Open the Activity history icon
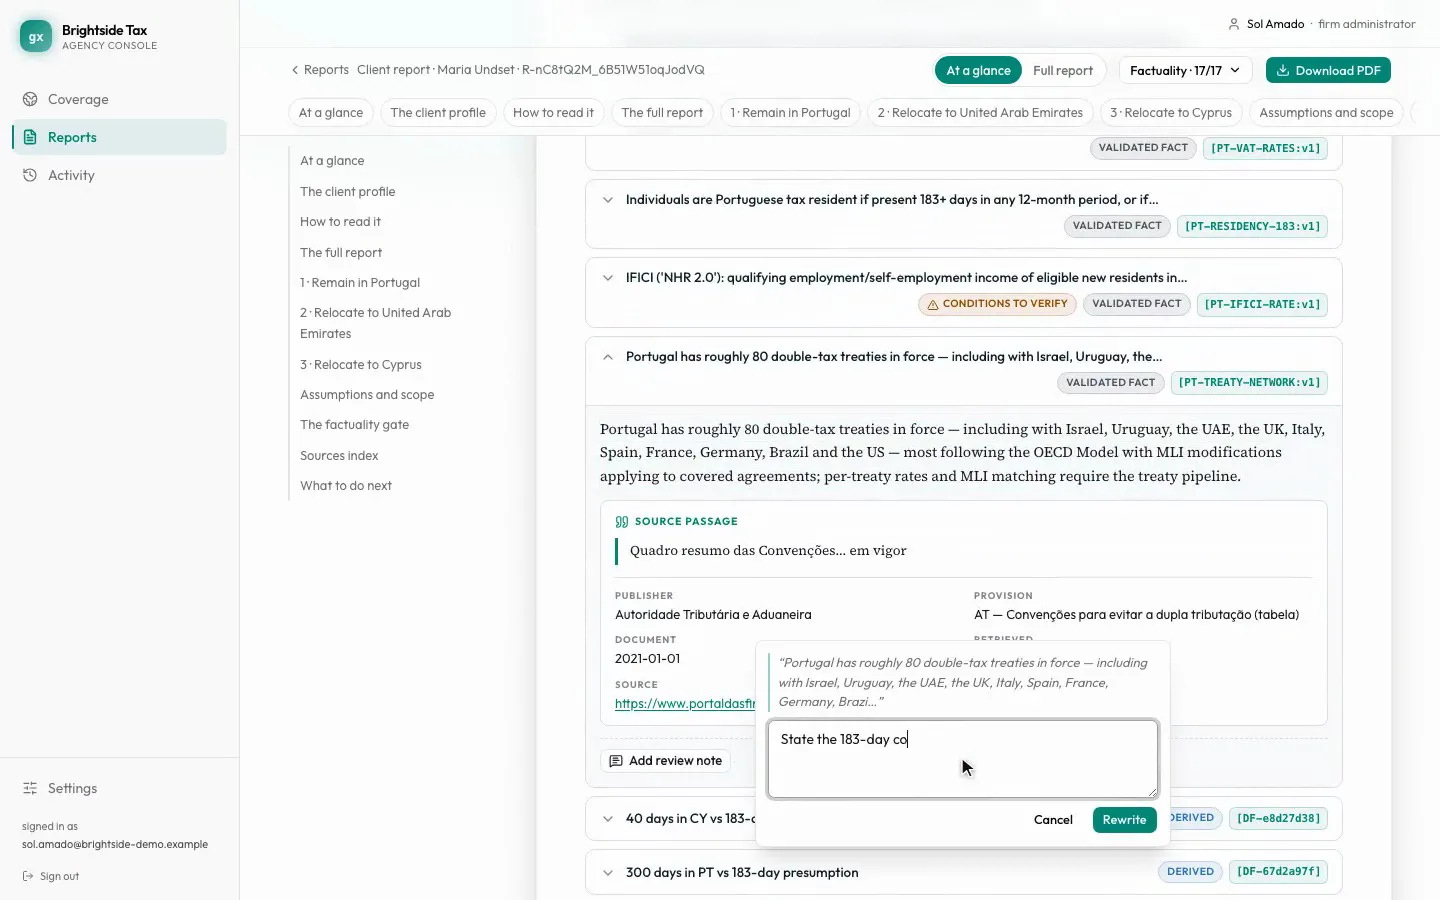1440x900 pixels. pyautogui.click(x=30, y=175)
